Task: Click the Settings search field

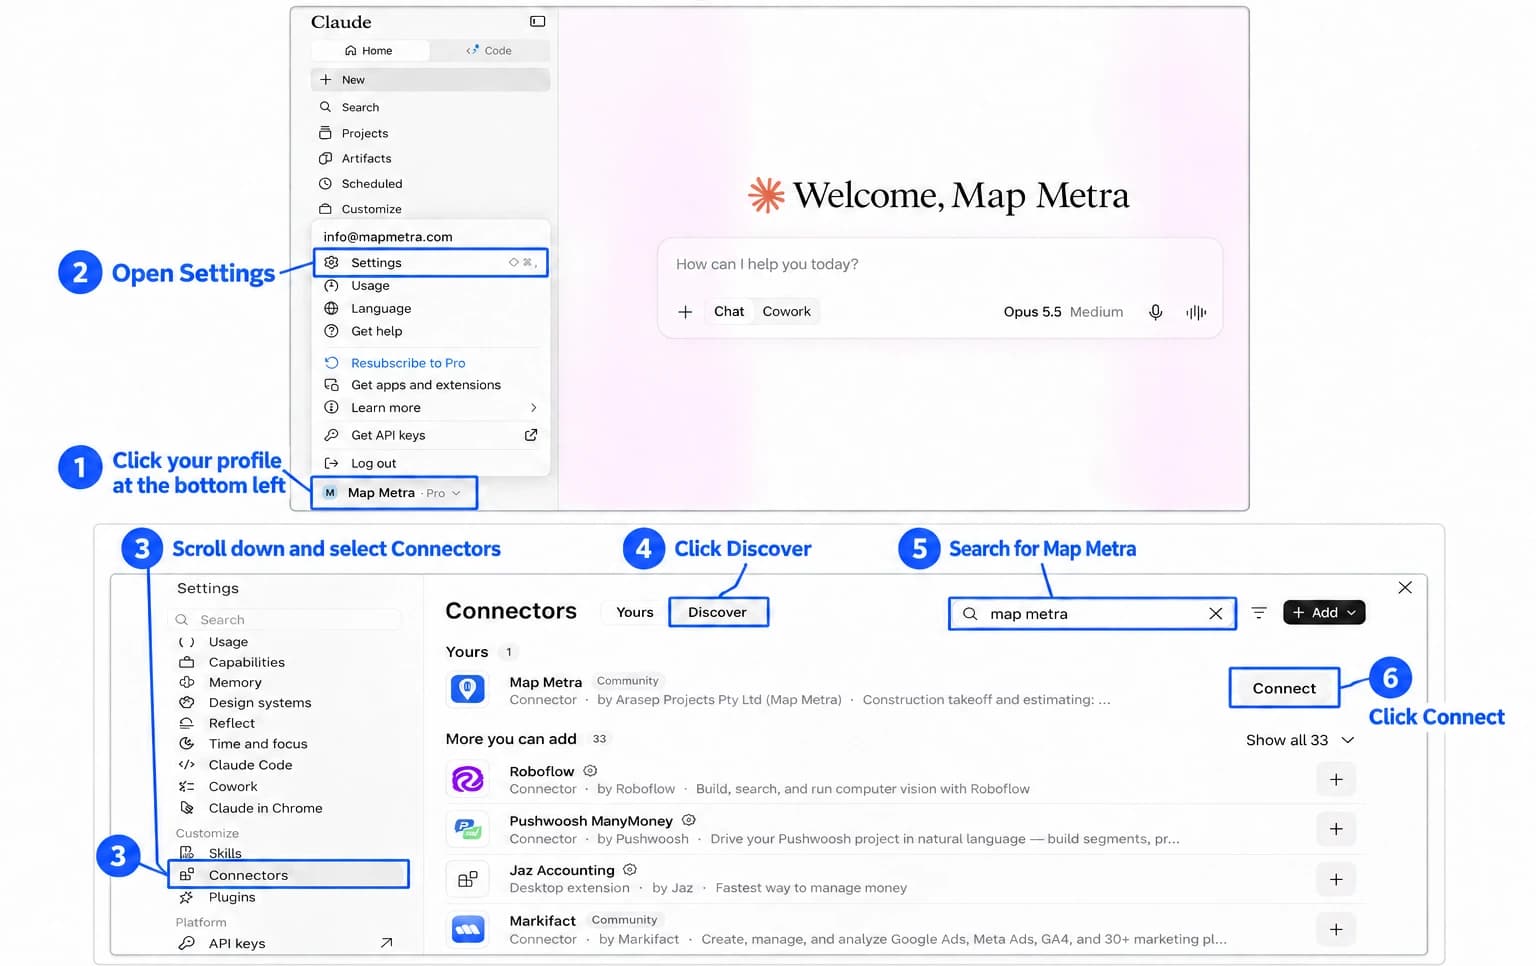Action: click(286, 620)
